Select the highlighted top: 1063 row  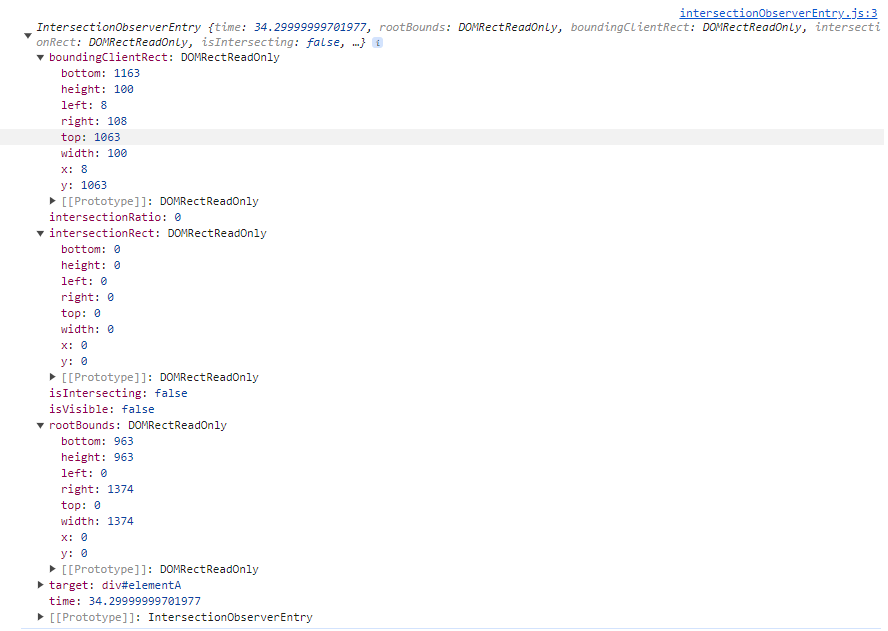tap(442, 137)
